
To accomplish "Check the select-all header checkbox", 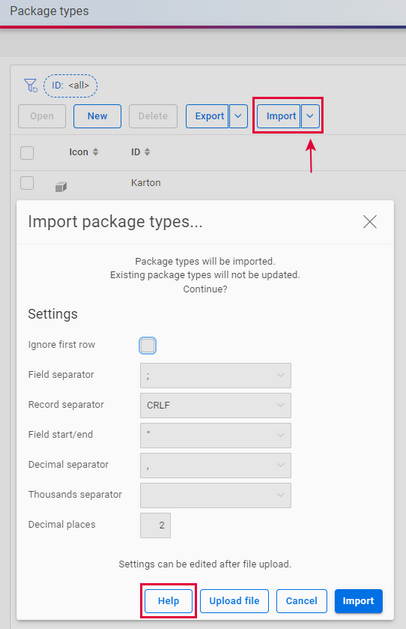I will 27,153.
